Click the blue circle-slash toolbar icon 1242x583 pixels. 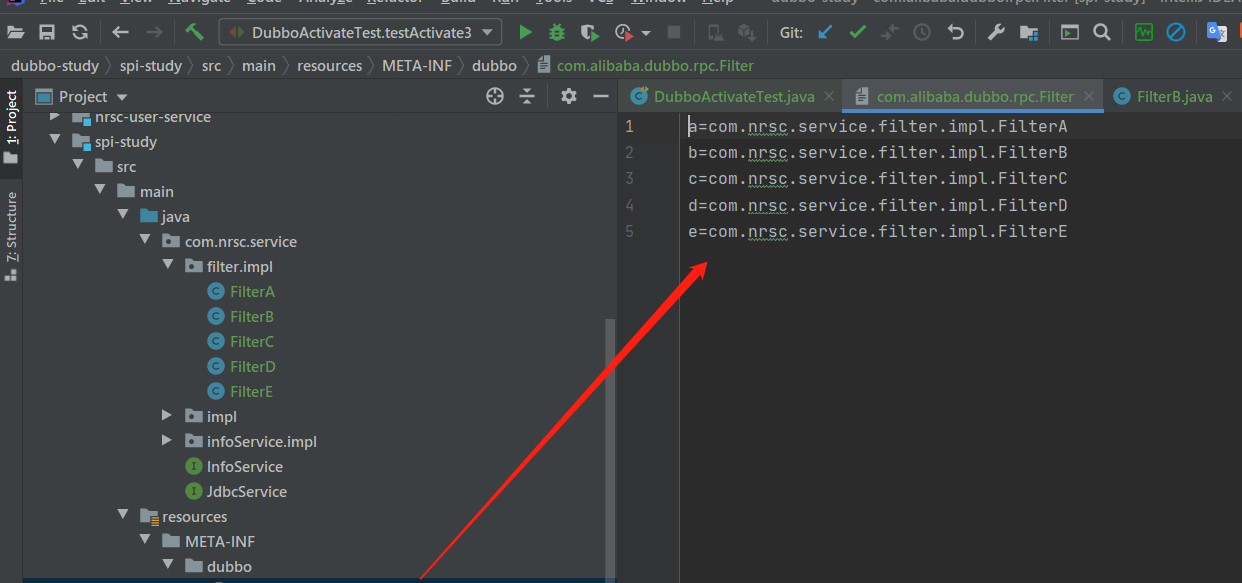tap(1176, 32)
